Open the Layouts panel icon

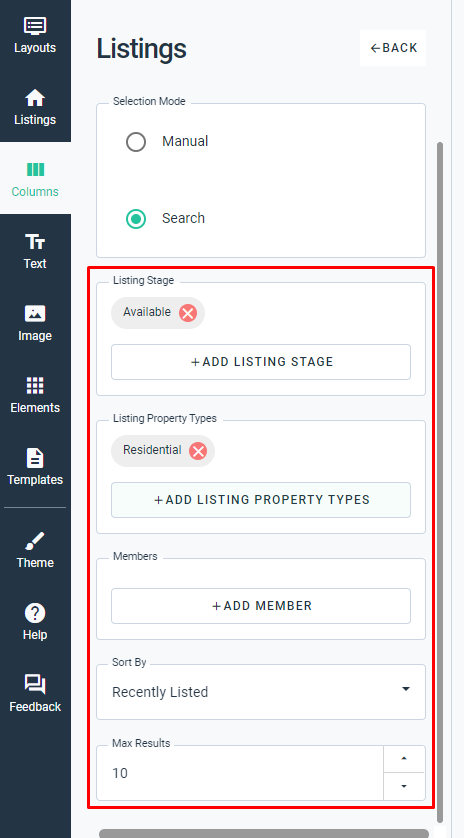[x=35, y=26]
